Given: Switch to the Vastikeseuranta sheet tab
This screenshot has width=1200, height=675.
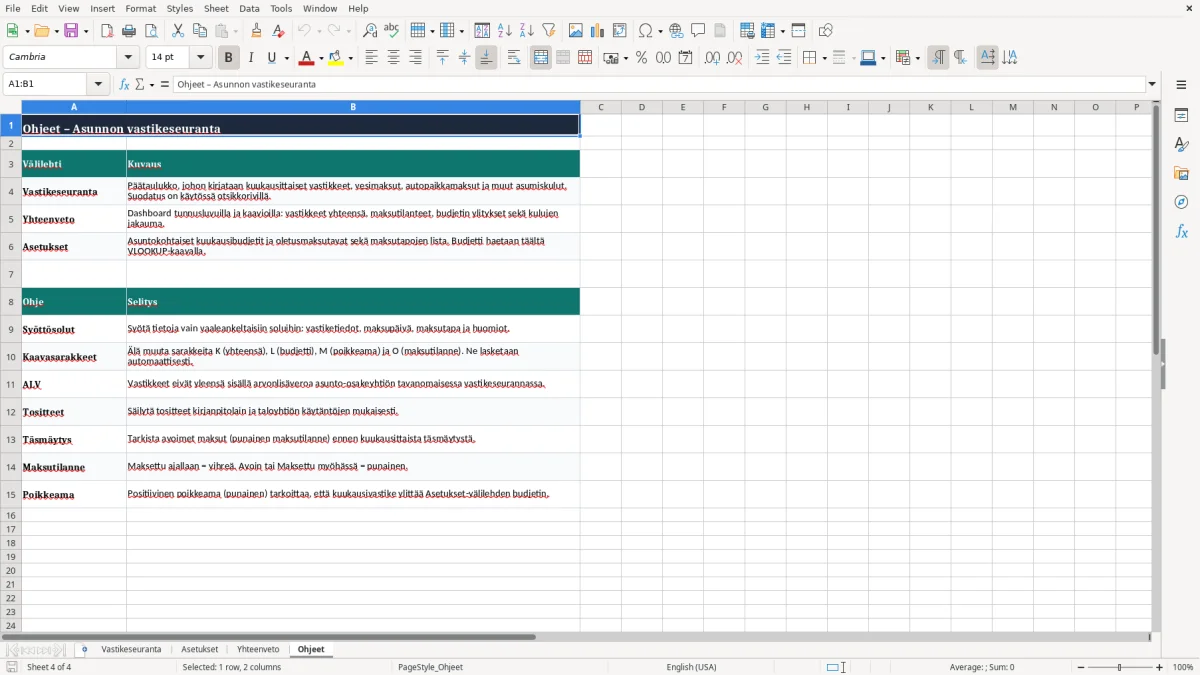Looking at the screenshot, I should click(131, 650).
